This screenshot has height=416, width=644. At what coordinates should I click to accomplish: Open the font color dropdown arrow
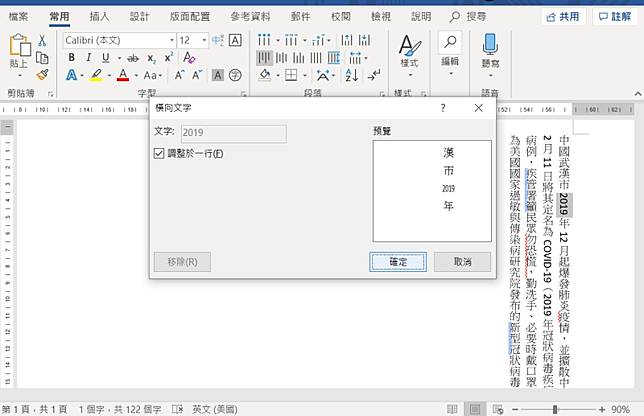click(x=135, y=75)
